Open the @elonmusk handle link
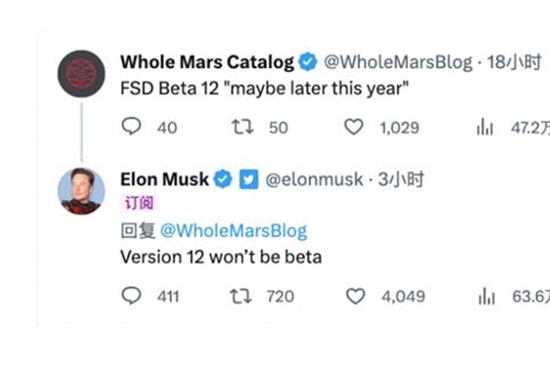The width and height of the screenshot is (550, 378). 314,180
